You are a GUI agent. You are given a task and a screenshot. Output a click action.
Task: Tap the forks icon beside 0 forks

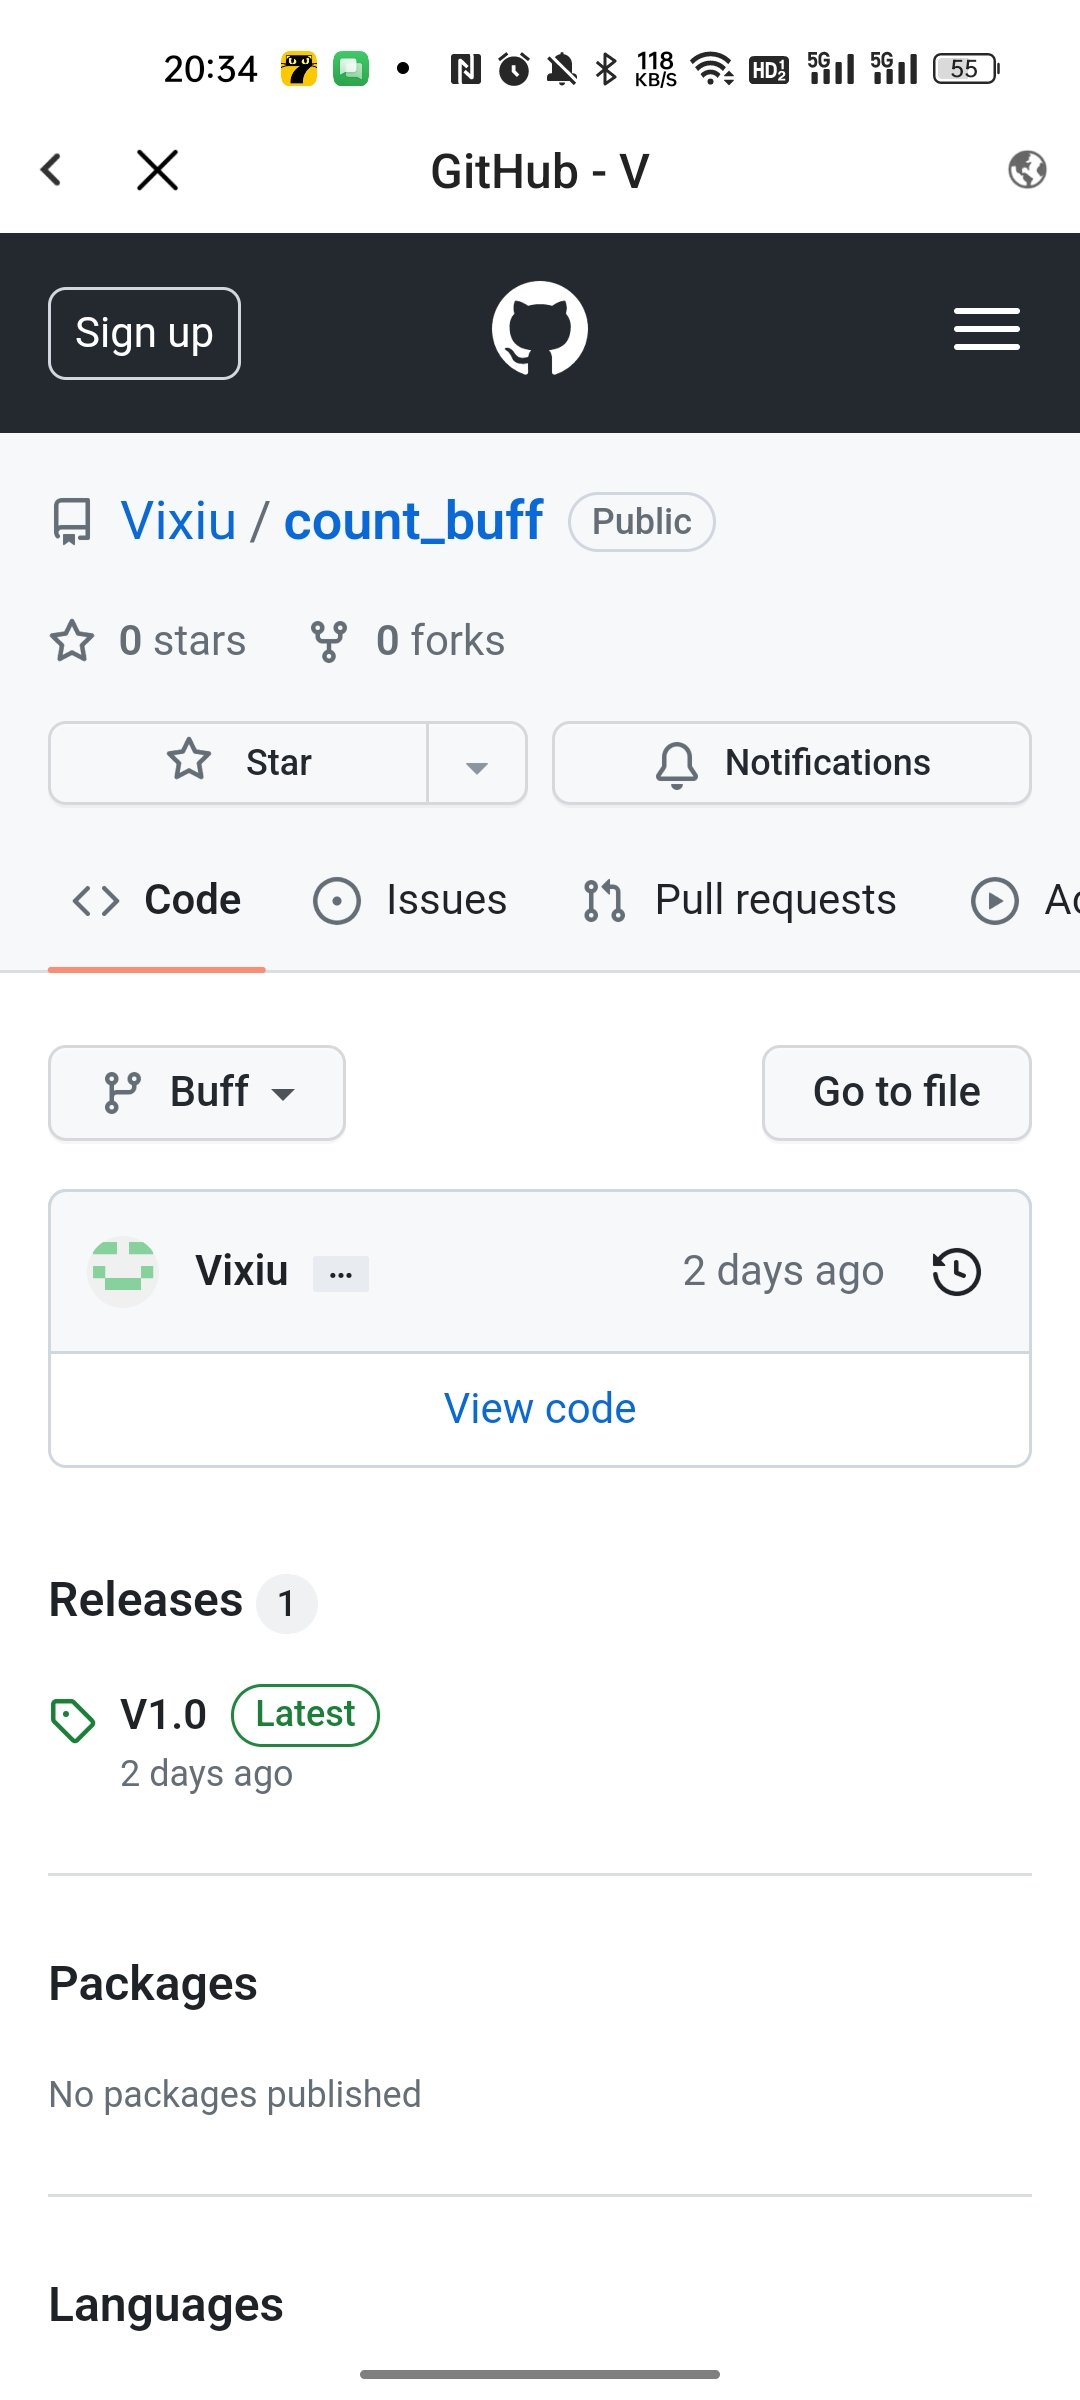coord(329,641)
